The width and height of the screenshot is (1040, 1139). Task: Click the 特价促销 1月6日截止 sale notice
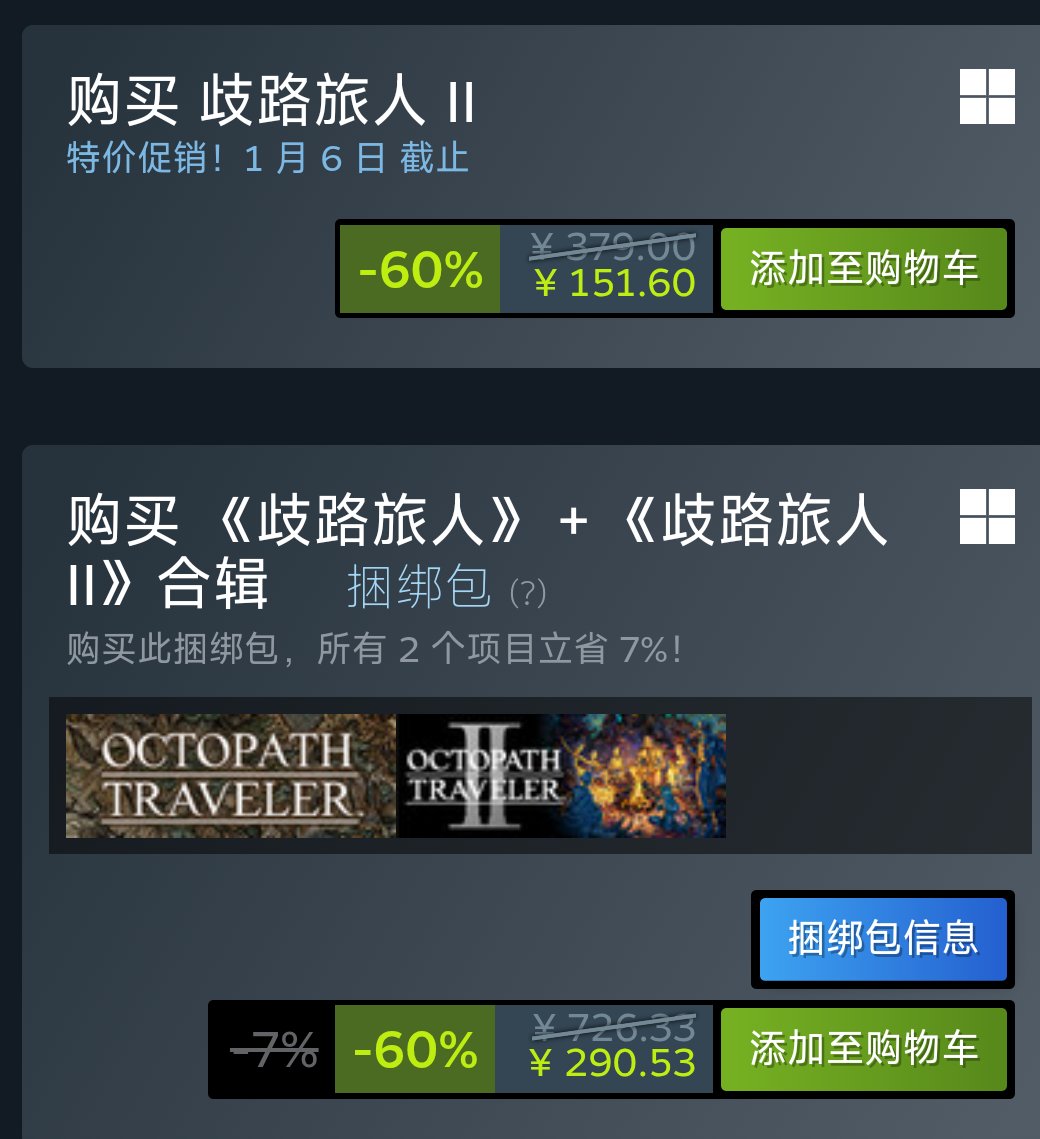[x=268, y=158]
